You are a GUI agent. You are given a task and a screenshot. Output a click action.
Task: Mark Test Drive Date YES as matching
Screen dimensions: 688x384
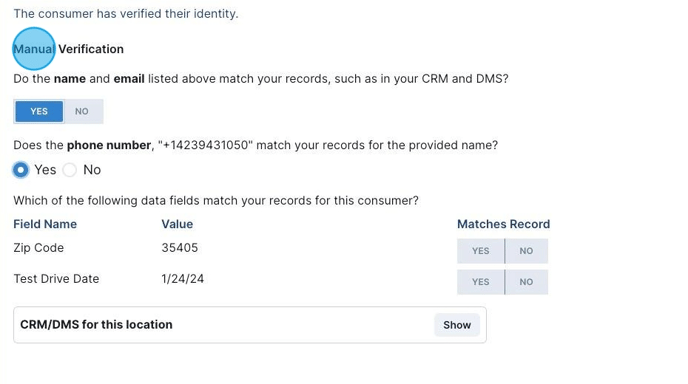tap(480, 282)
